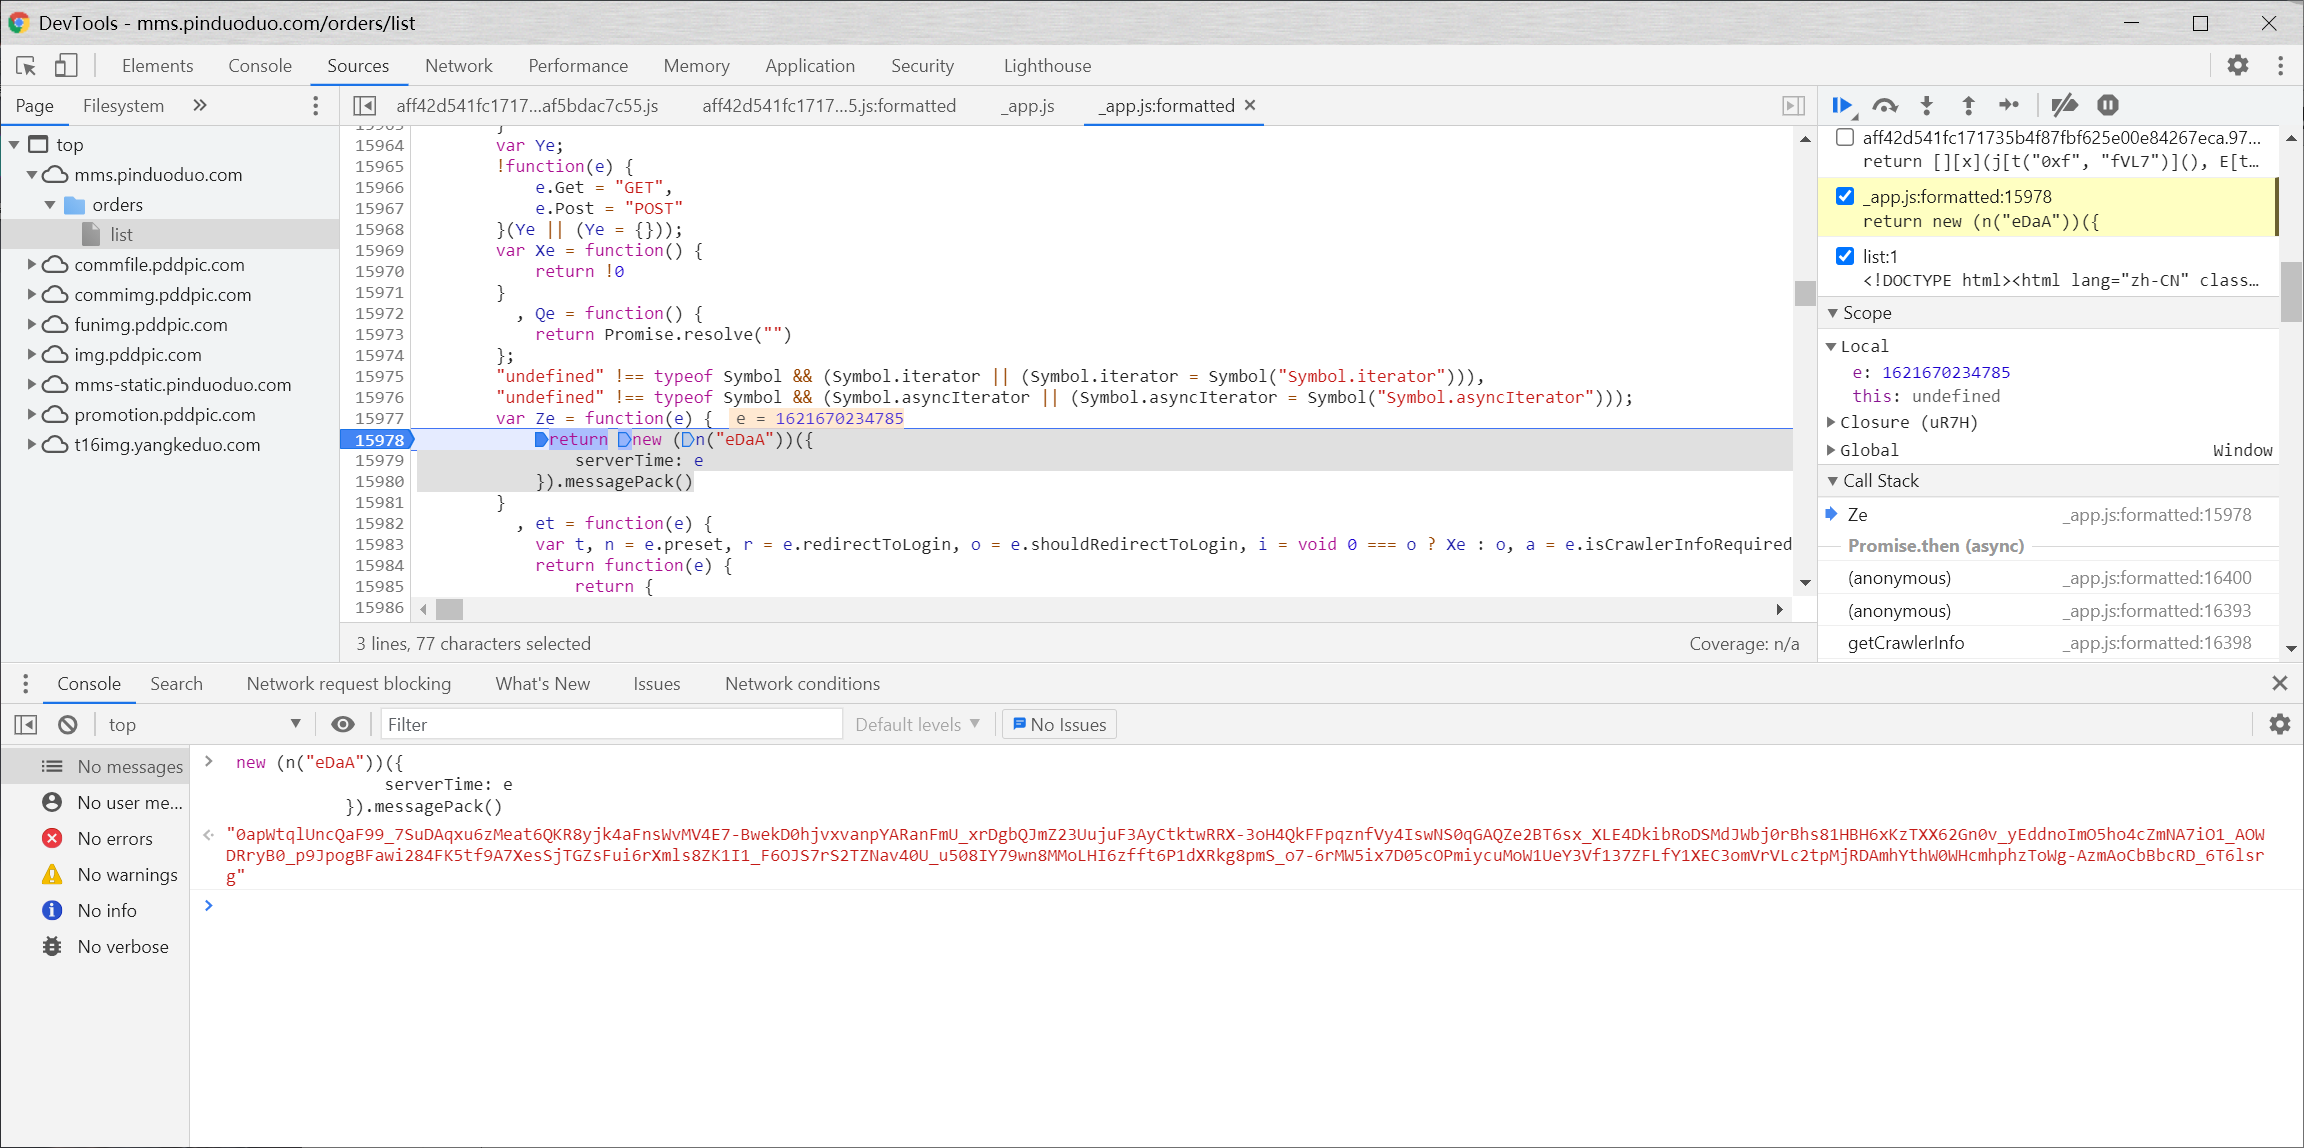Viewport: 2304px width, 1148px height.
Task: Select the Network tab in DevTools
Action: (x=457, y=65)
